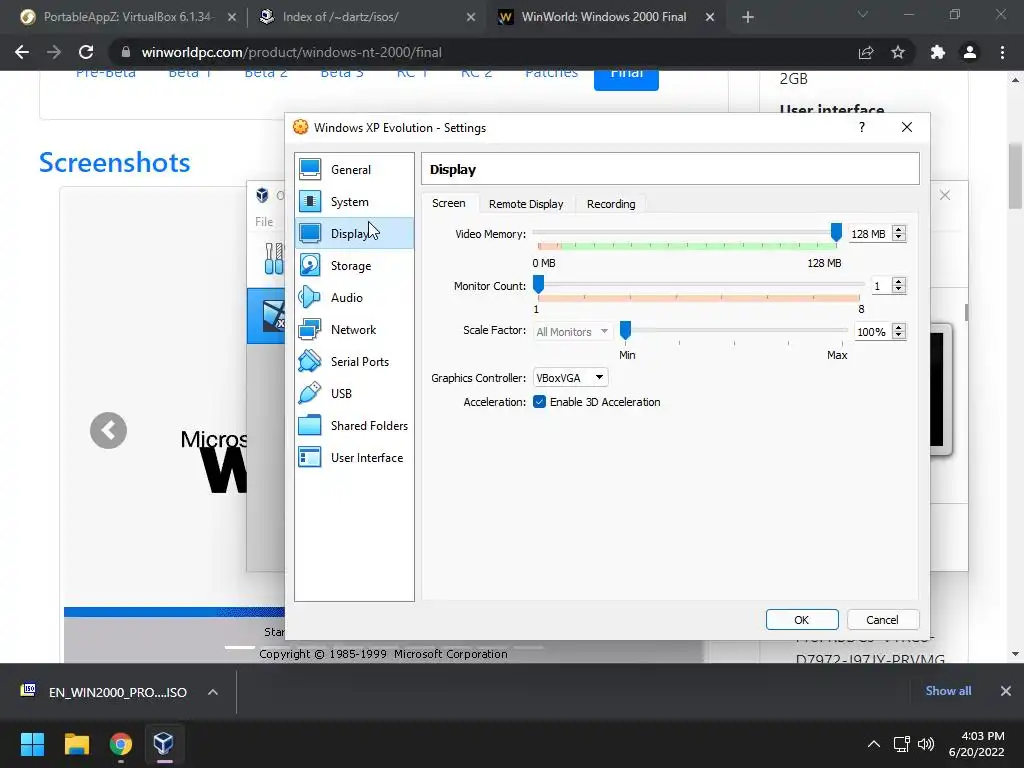Show hidden tray icons chevron
The width and height of the screenshot is (1024, 768).
pyautogui.click(x=874, y=744)
